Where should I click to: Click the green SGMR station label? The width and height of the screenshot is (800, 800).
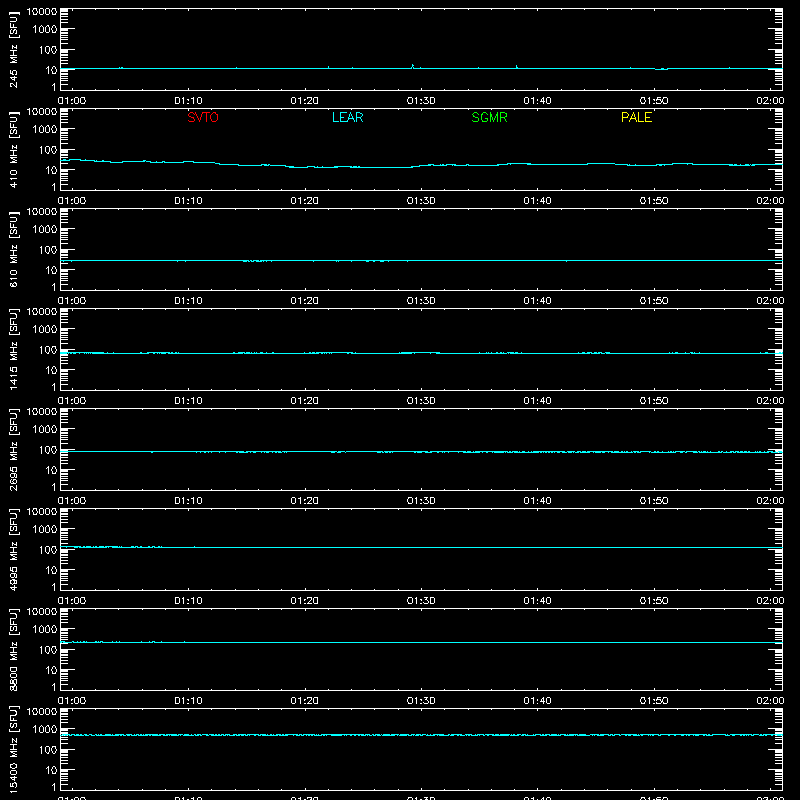489,117
